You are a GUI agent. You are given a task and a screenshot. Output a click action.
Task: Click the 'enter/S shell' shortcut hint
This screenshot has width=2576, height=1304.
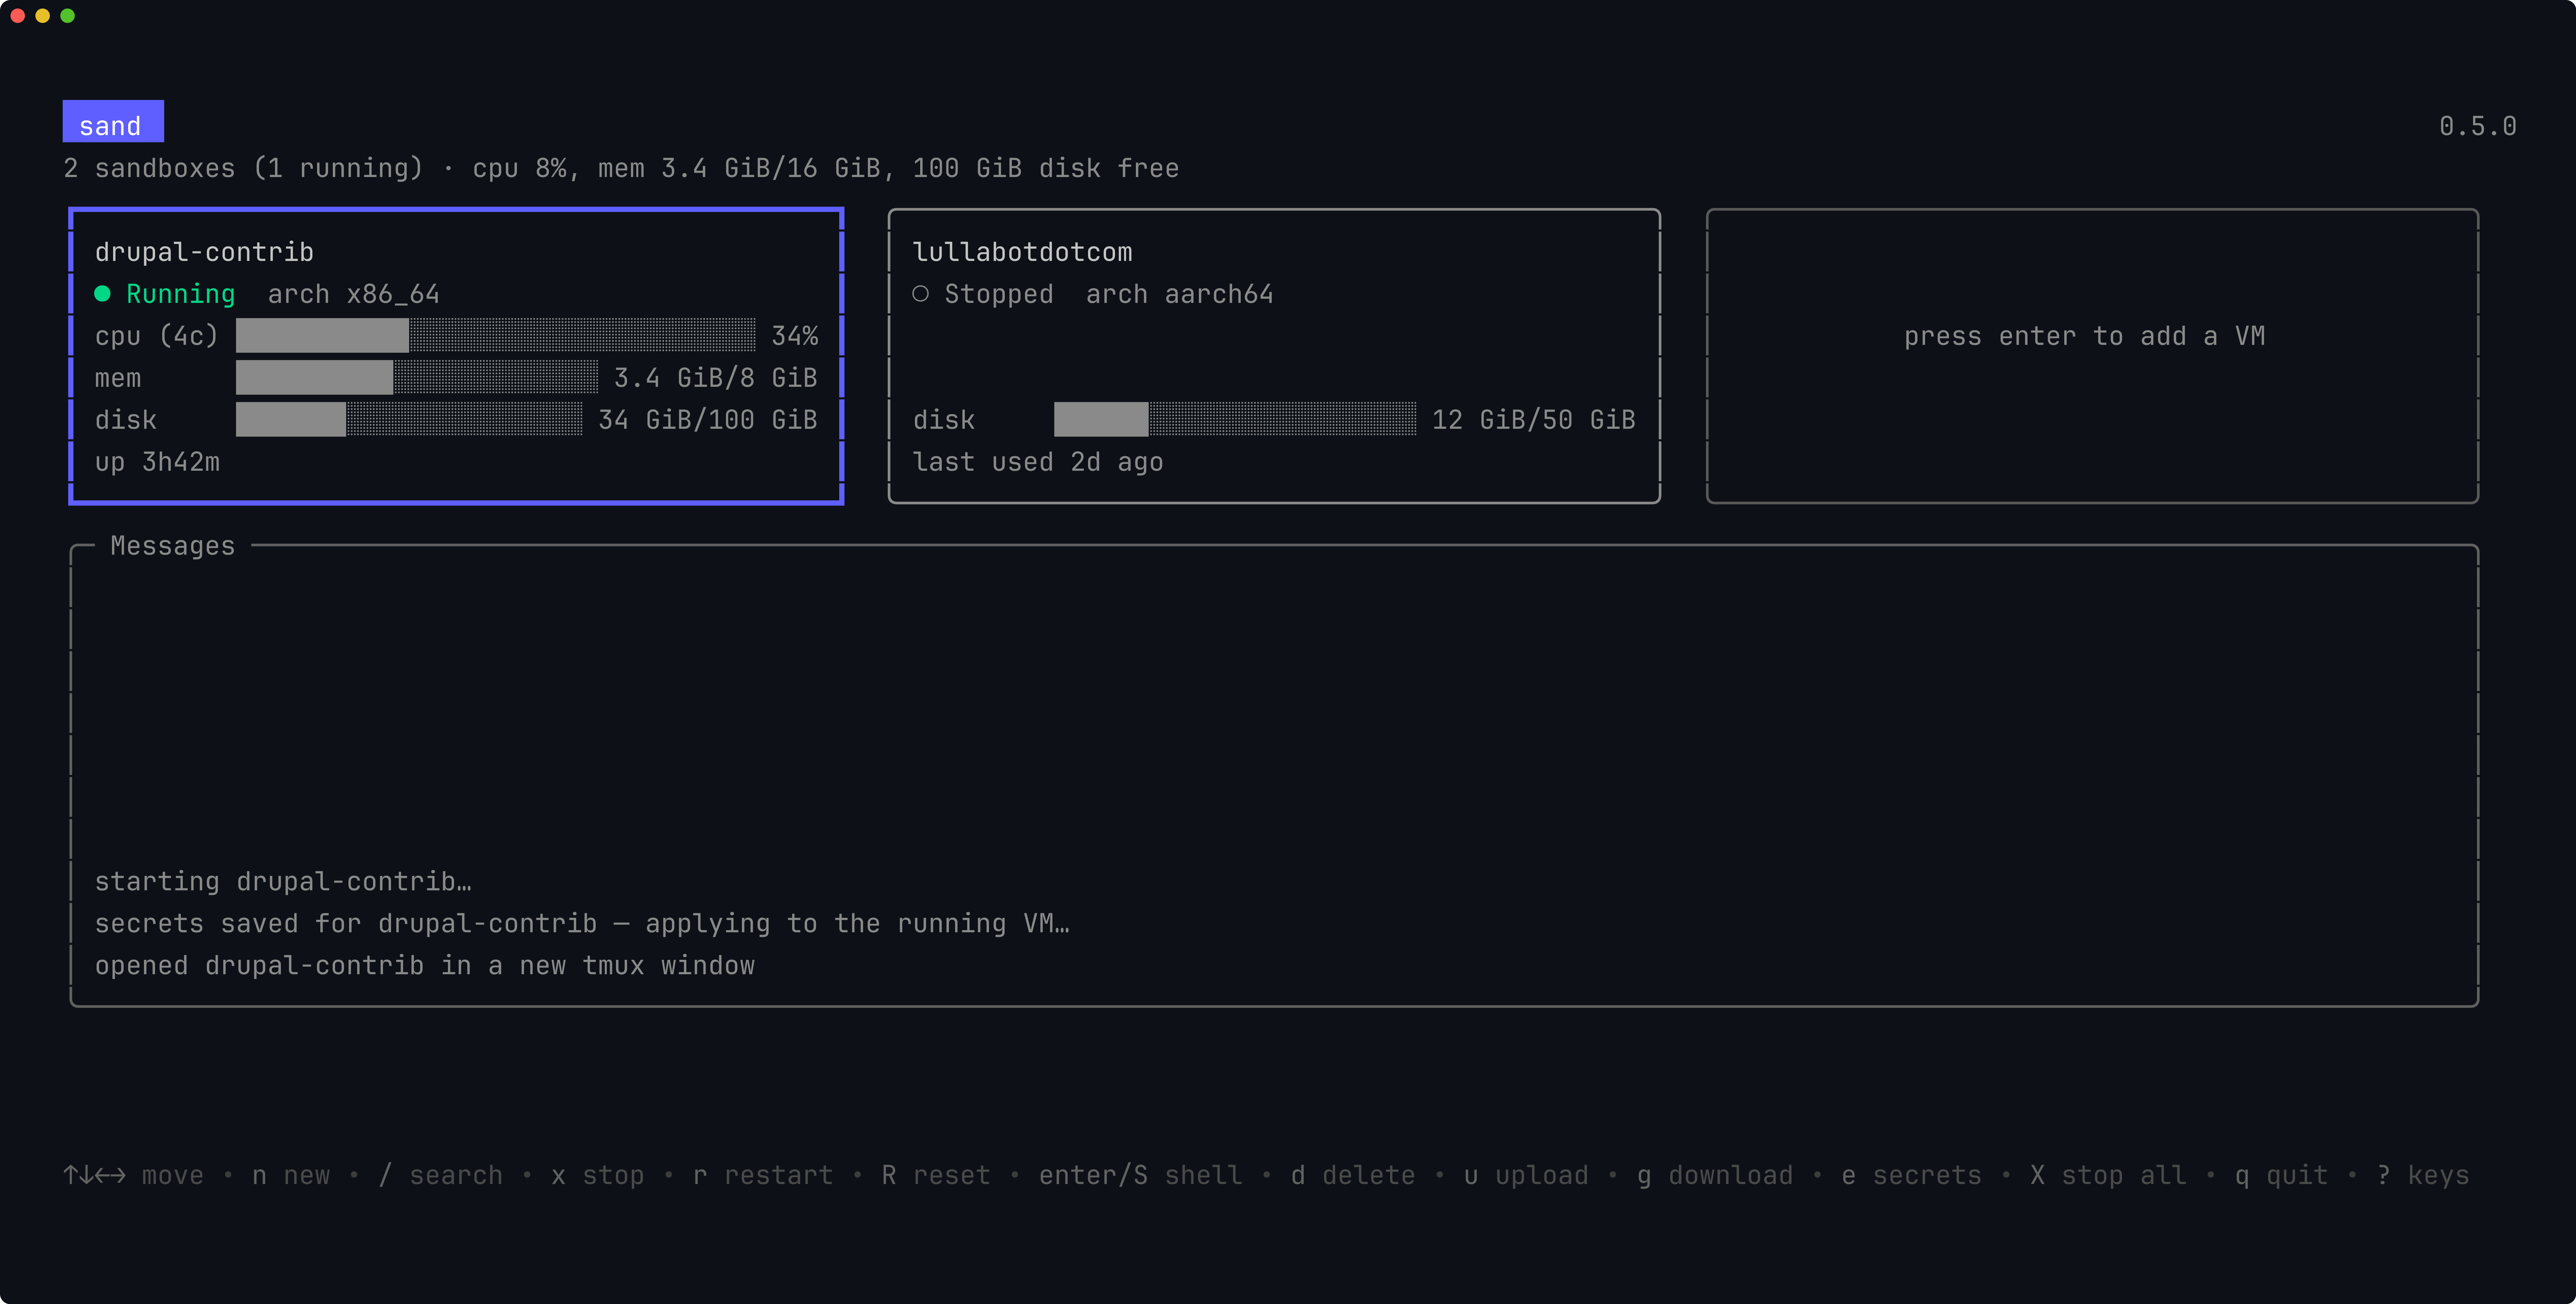pos(1141,1175)
